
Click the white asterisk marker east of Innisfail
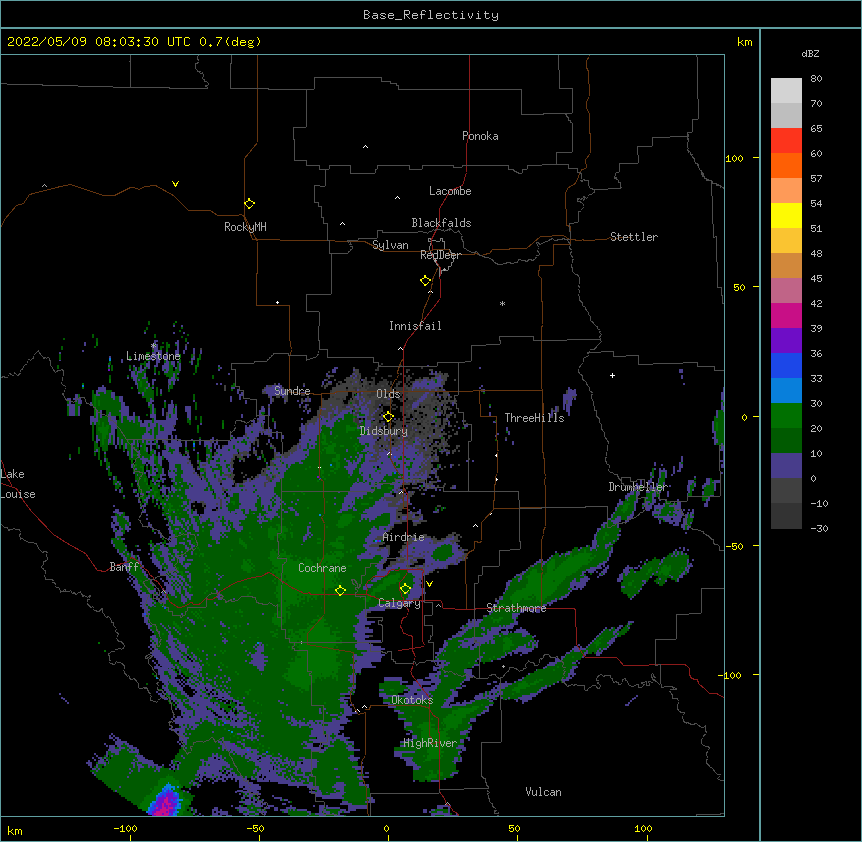pos(502,303)
